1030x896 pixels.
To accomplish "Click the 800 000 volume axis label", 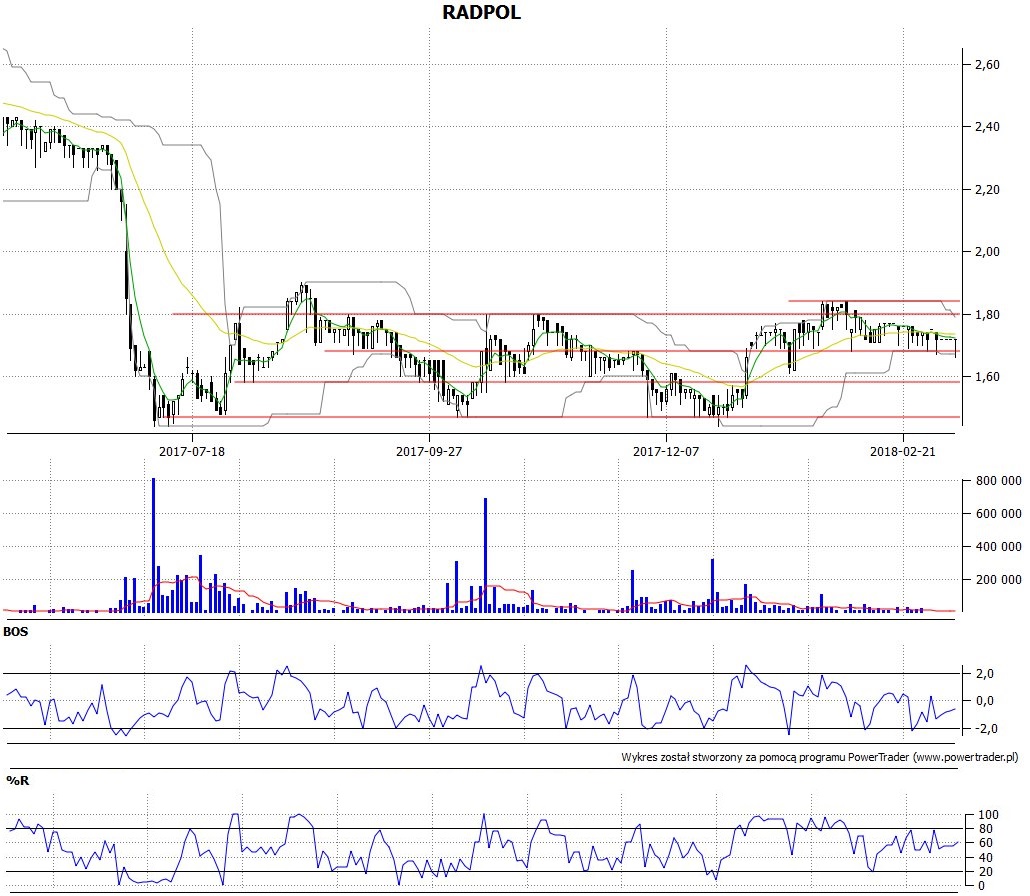I will point(998,481).
